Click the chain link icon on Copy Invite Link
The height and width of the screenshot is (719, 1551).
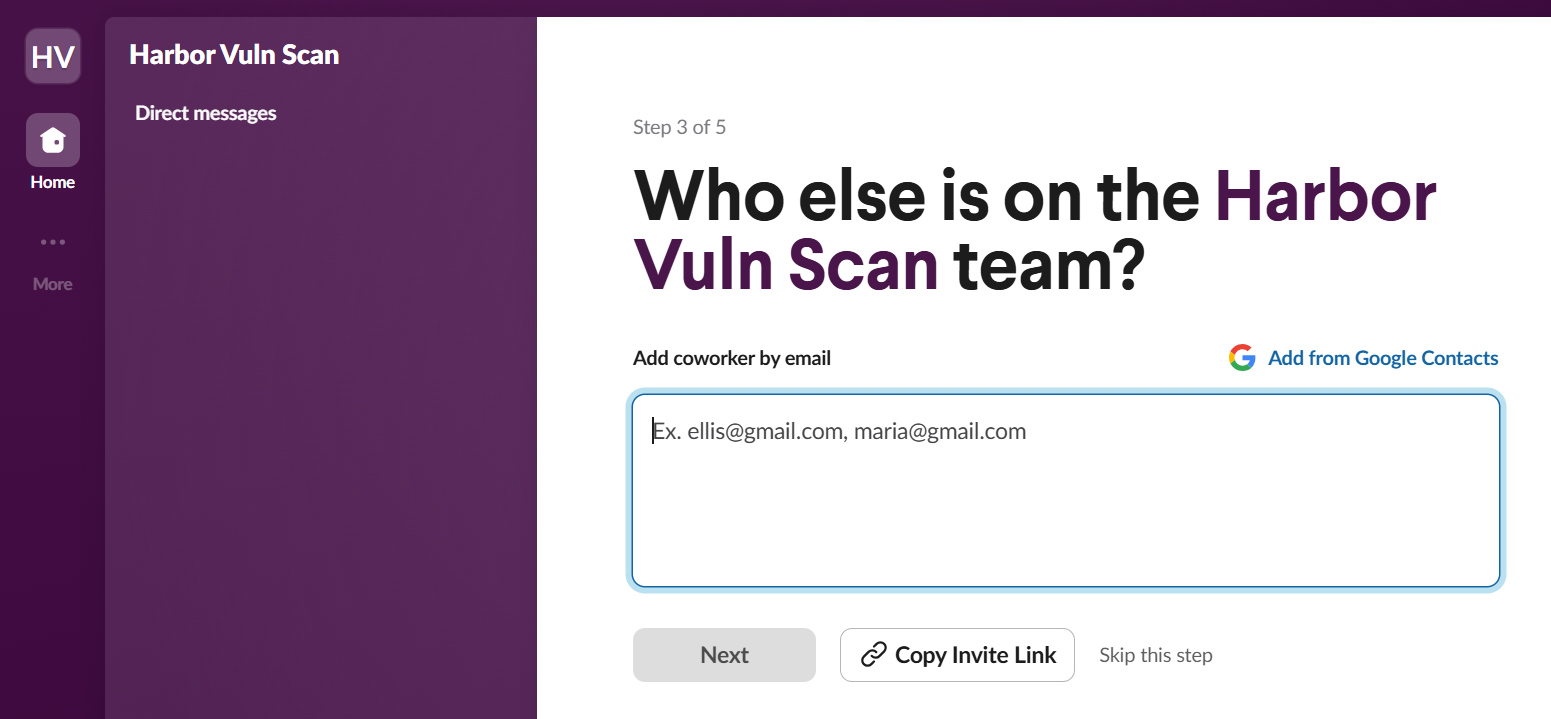(x=874, y=655)
